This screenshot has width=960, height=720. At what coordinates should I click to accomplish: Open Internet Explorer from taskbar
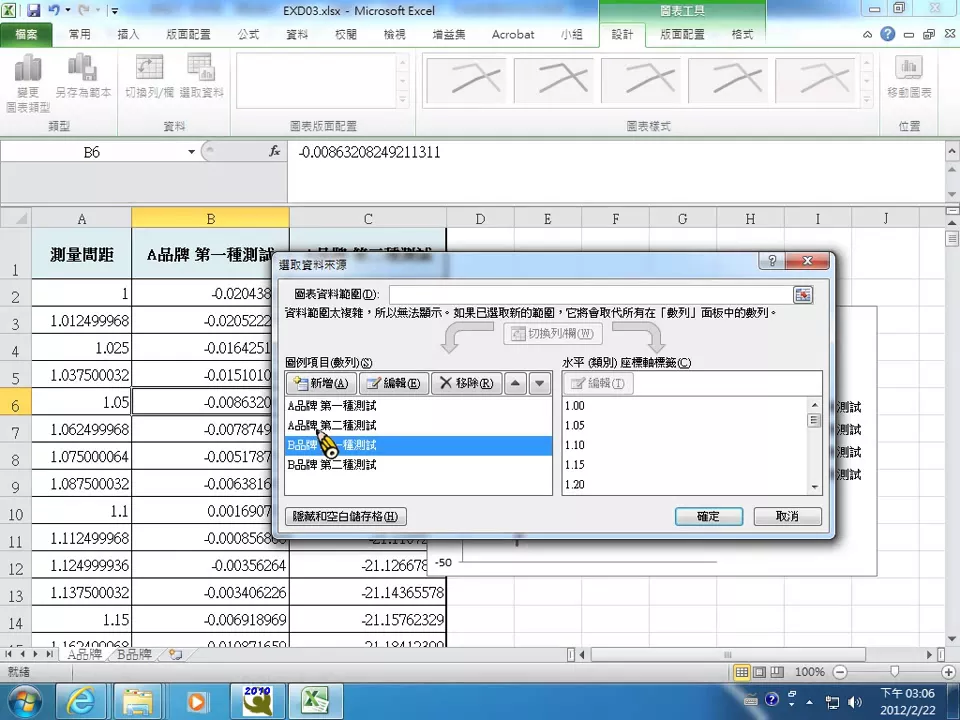81,702
